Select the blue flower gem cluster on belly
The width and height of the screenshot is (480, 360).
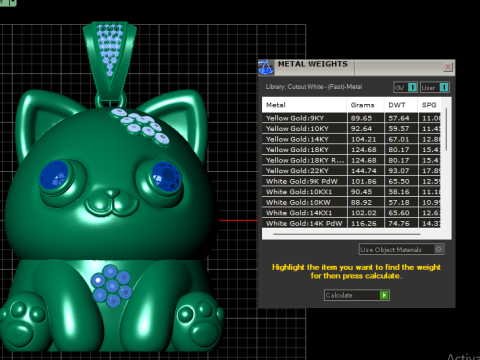tap(111, 285)
